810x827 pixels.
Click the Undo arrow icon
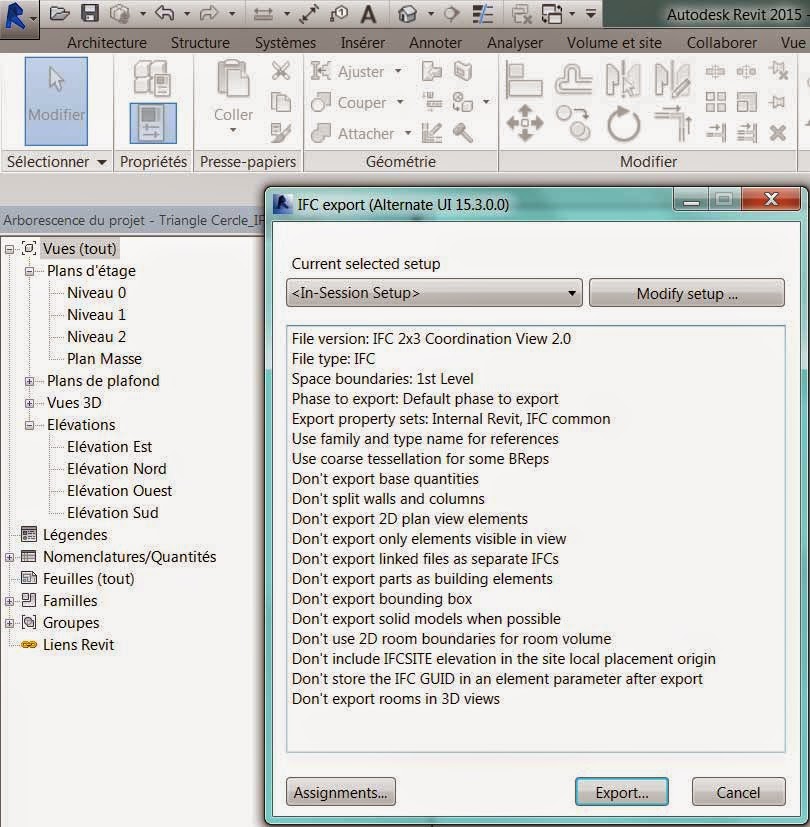click(165, 14)
